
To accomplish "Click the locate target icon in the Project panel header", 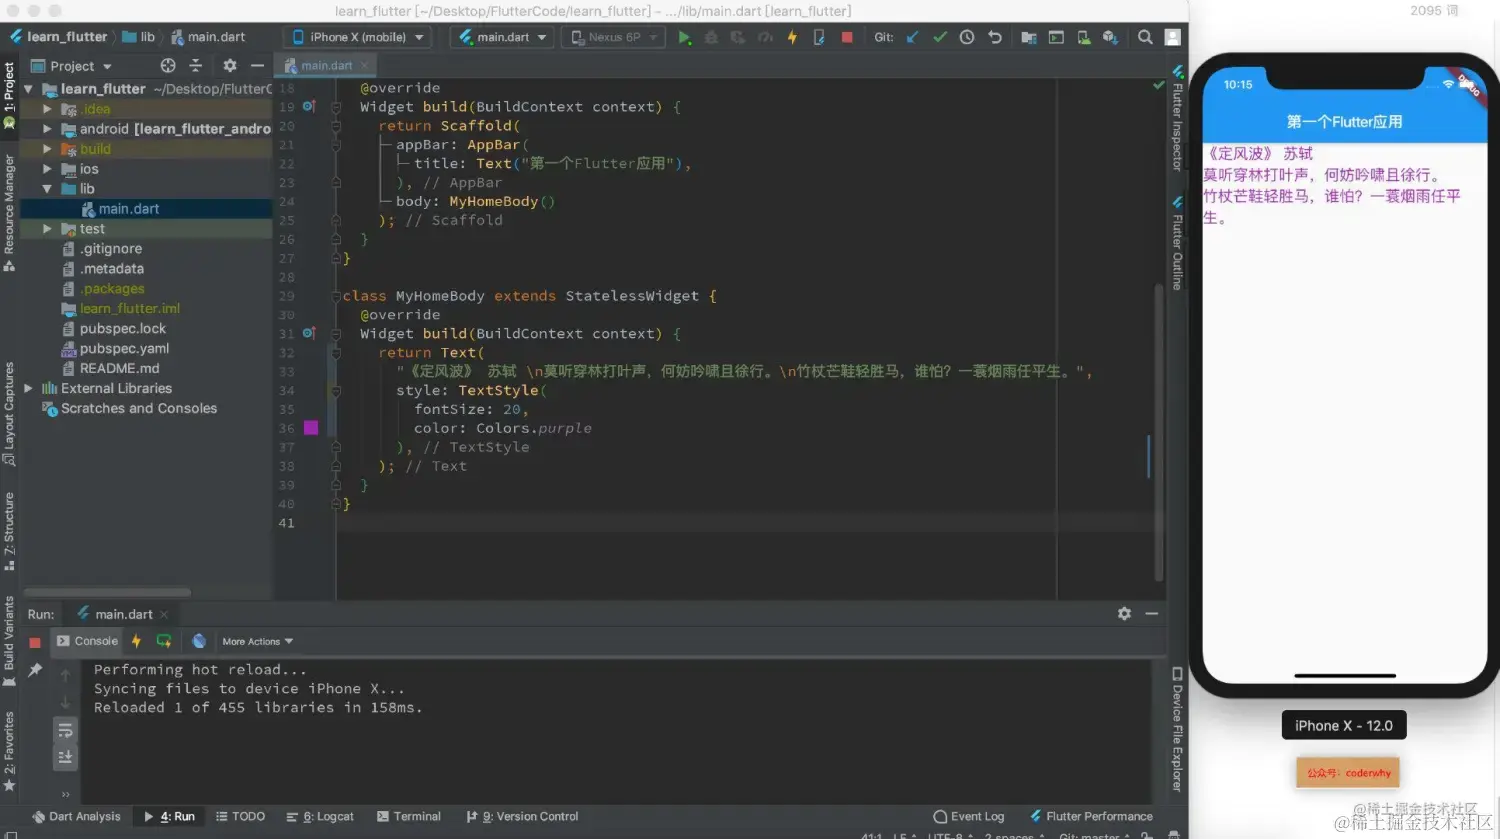I will 168,65.
